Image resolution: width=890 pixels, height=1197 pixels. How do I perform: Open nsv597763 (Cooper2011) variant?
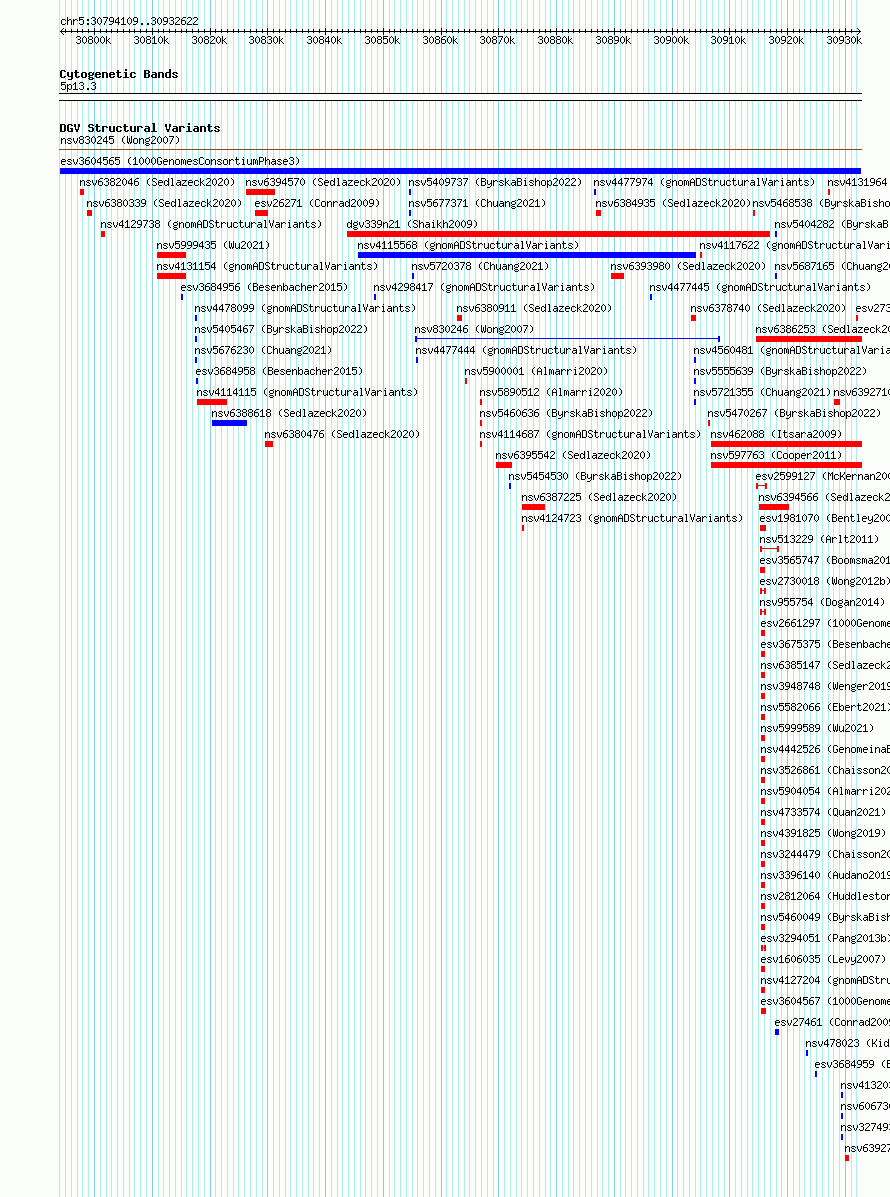click(776, 455)
